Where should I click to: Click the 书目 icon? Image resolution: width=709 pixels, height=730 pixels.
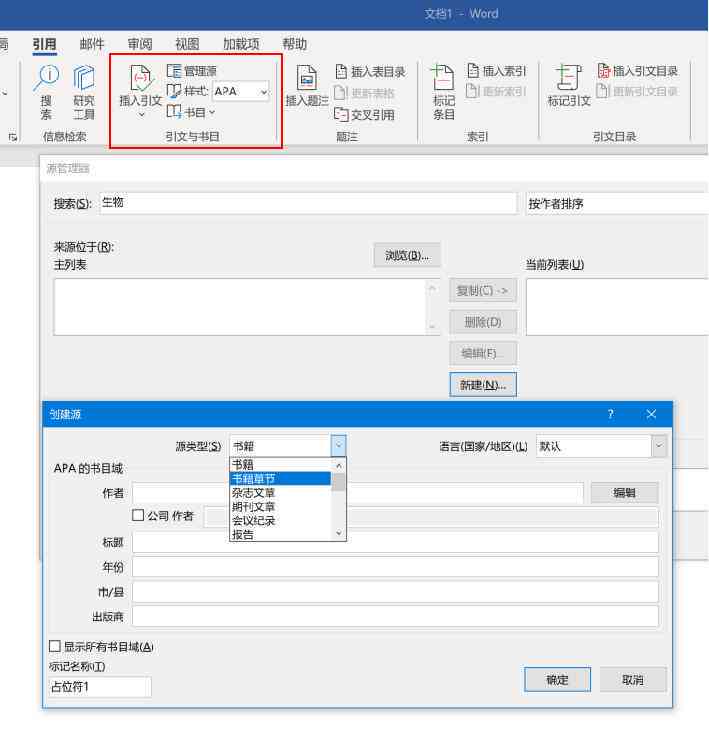click(174, 112)
